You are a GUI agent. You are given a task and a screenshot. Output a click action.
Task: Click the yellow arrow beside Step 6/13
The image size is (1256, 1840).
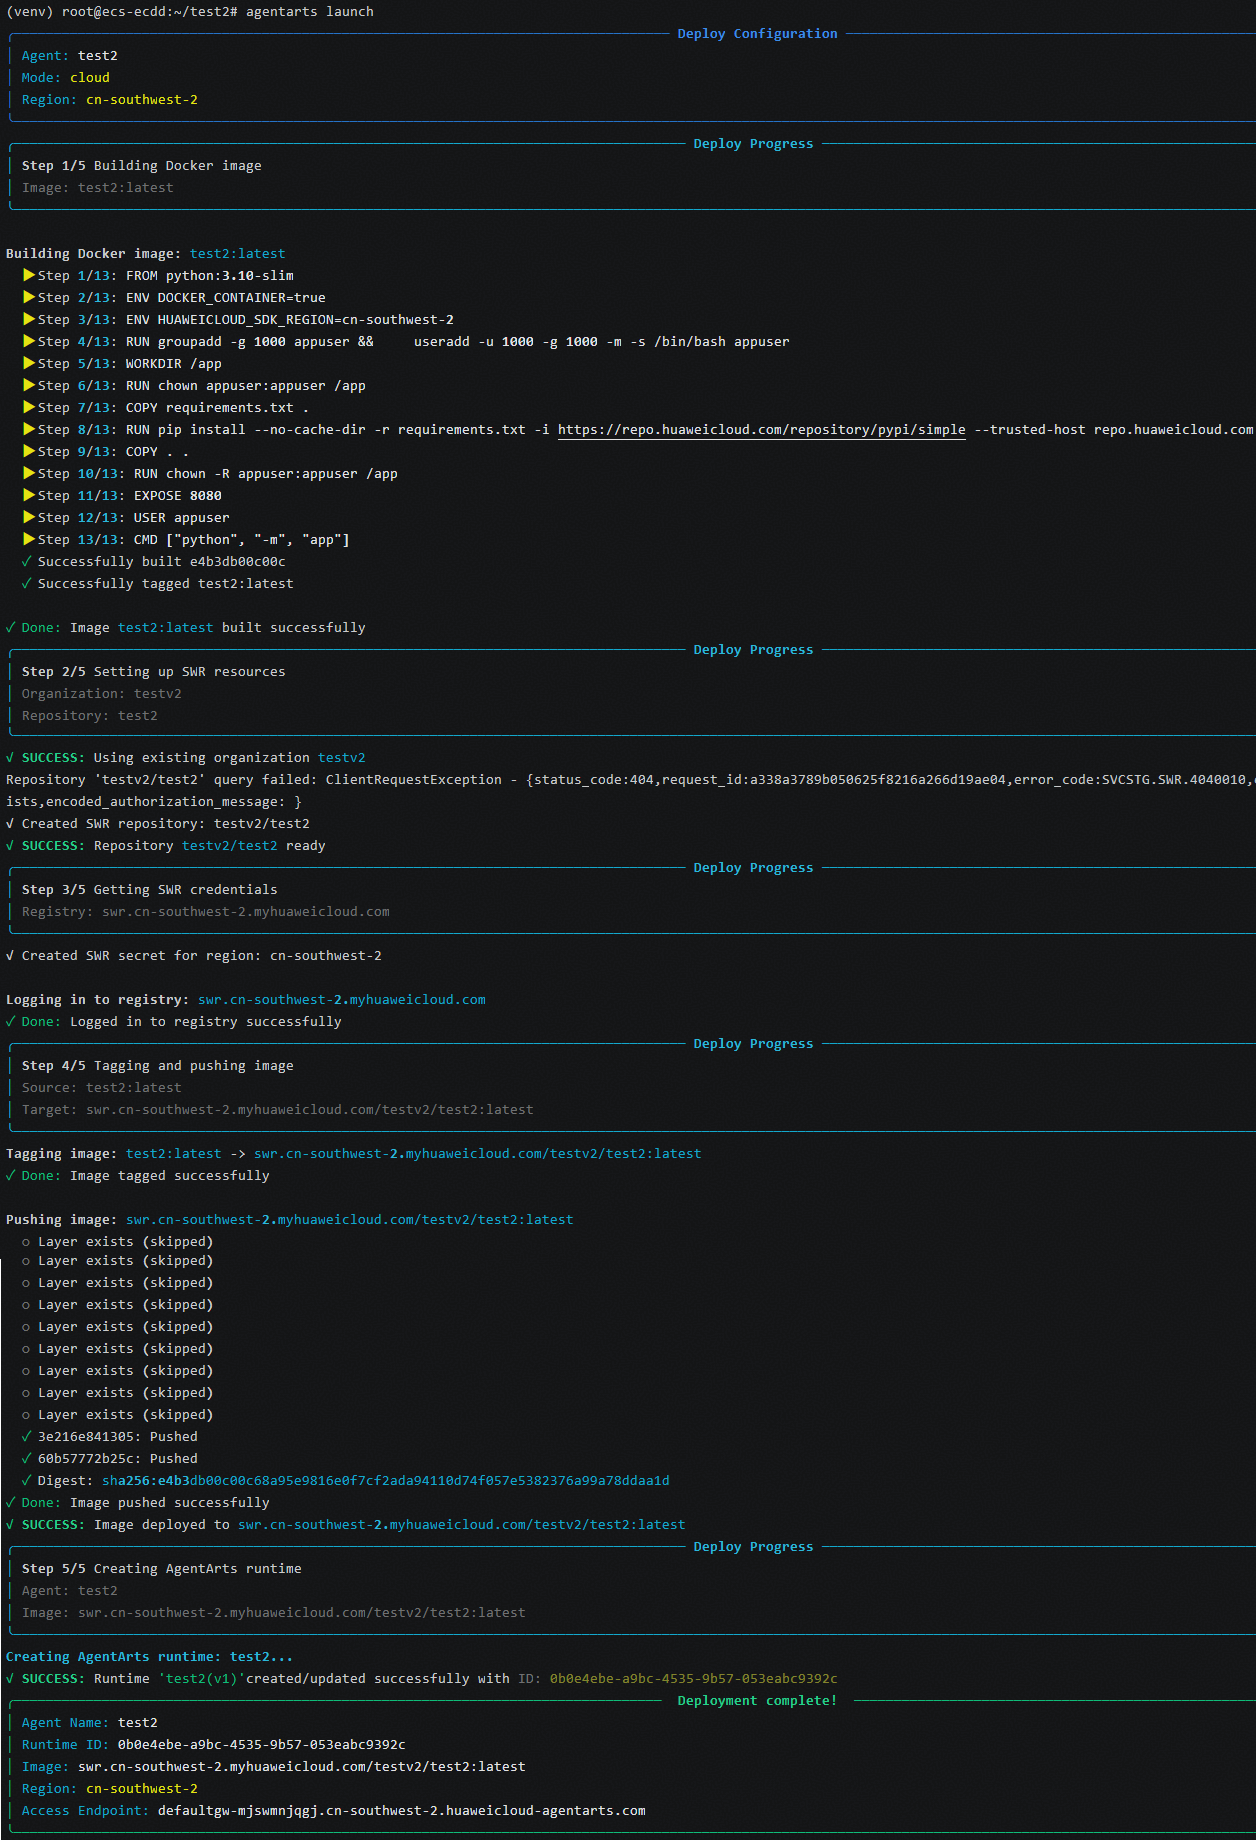pyautogui.click(x=29, y=386)
